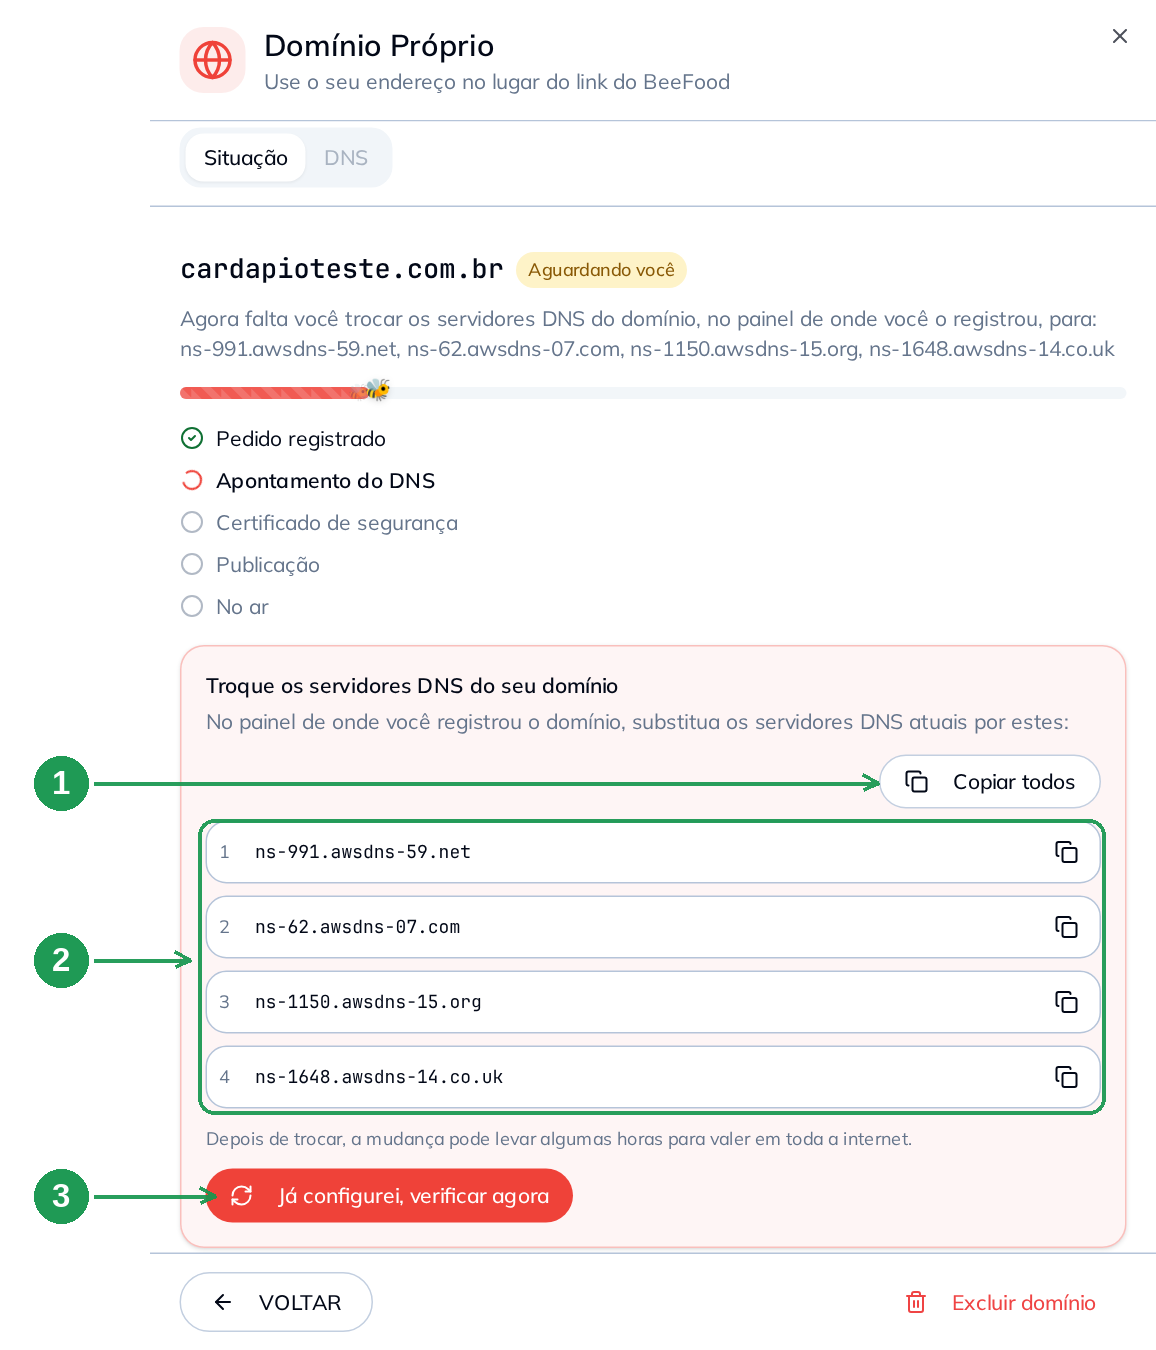This screenshot has width=1156, height=1350.
Task: Click the Publicação step circle
Action: (x=192, y=564)
